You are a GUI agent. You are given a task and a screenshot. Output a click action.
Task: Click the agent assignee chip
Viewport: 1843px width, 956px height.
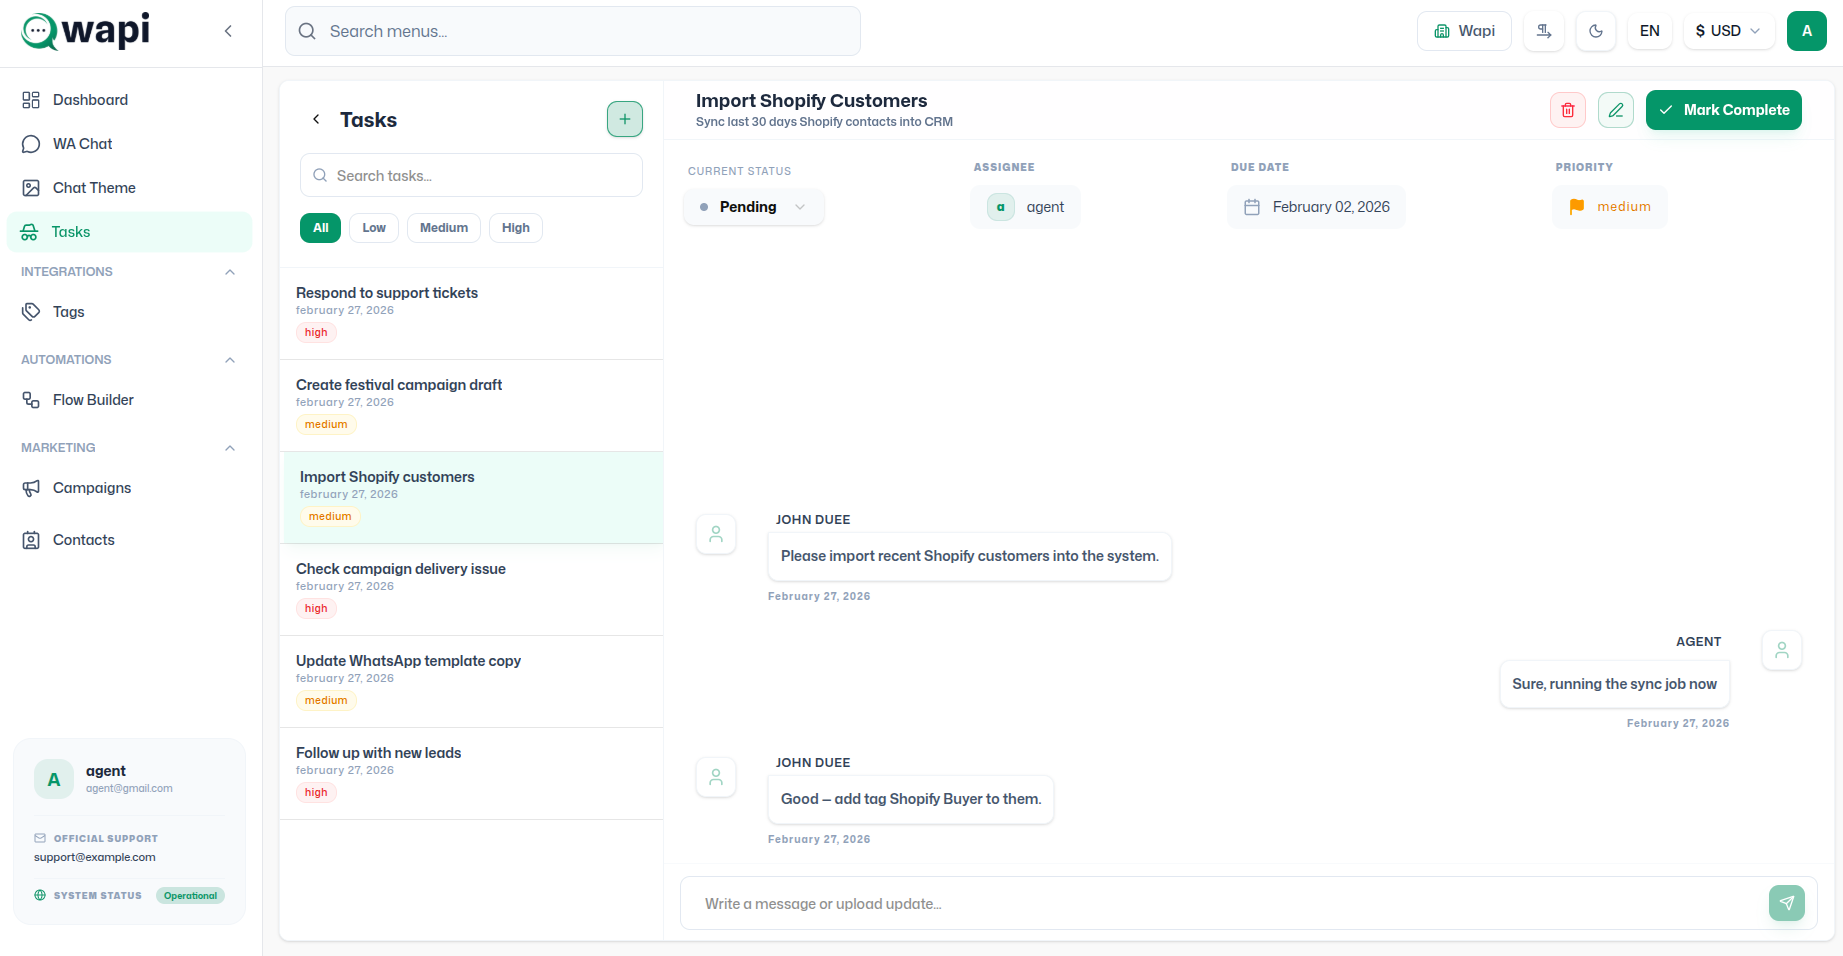click(1025, 207)
